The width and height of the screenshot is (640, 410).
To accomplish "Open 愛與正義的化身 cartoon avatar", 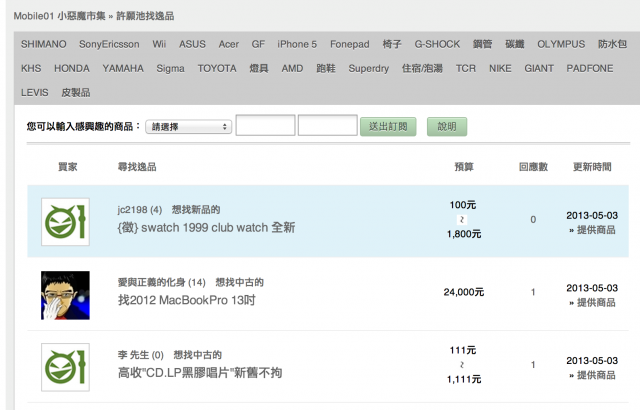I will click(65, 295).
